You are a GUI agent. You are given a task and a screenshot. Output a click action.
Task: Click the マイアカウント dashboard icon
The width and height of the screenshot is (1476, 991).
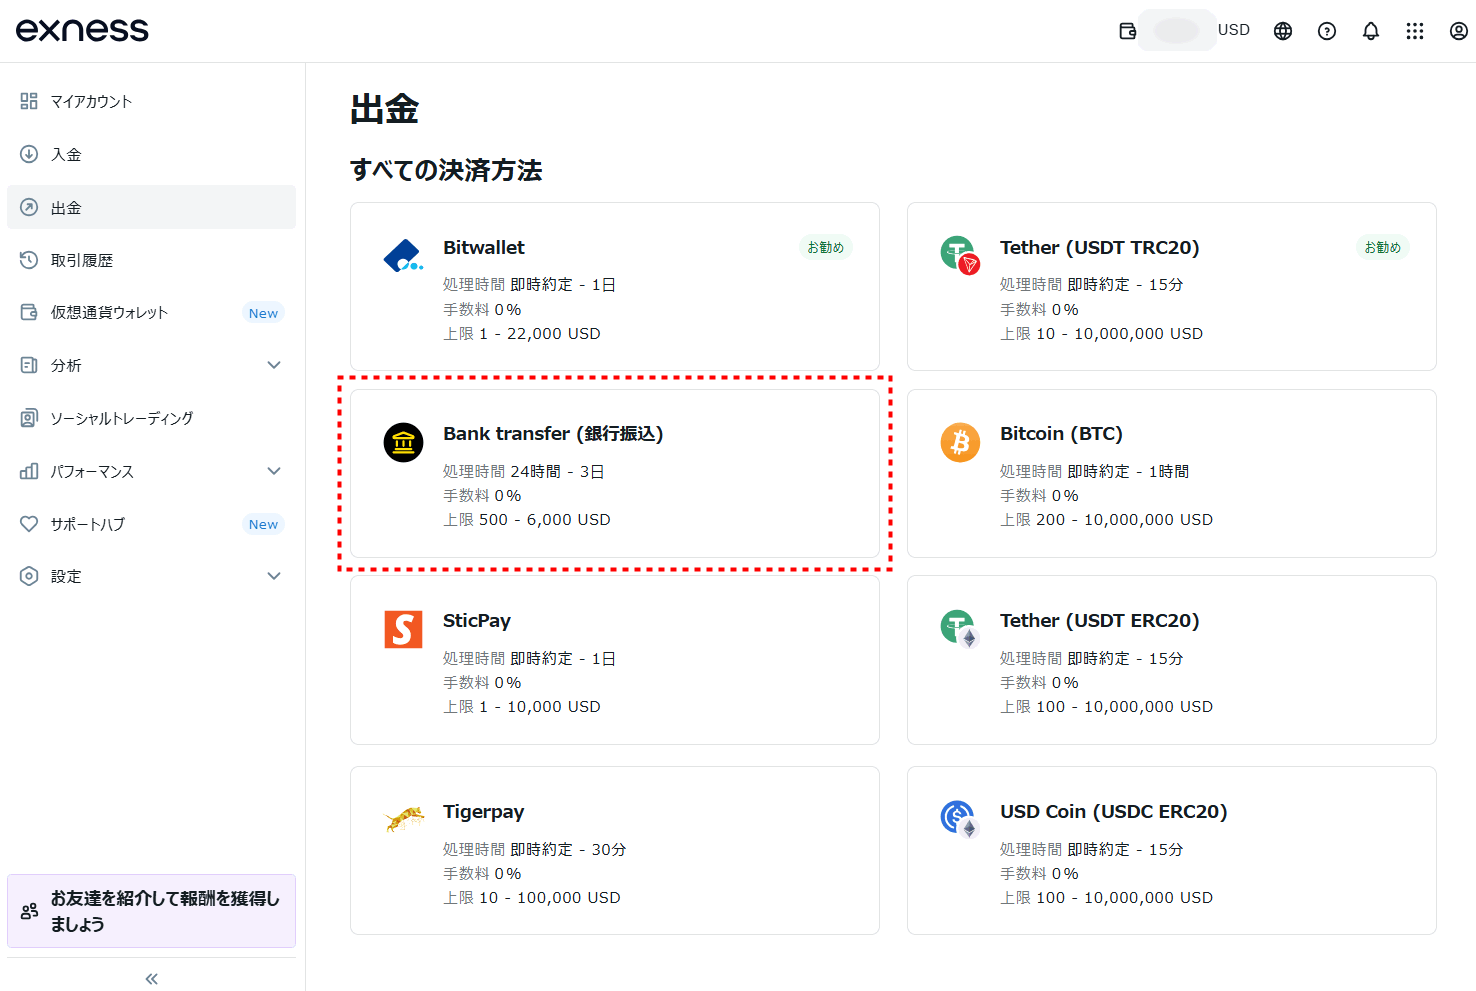(x=29, y=101)
